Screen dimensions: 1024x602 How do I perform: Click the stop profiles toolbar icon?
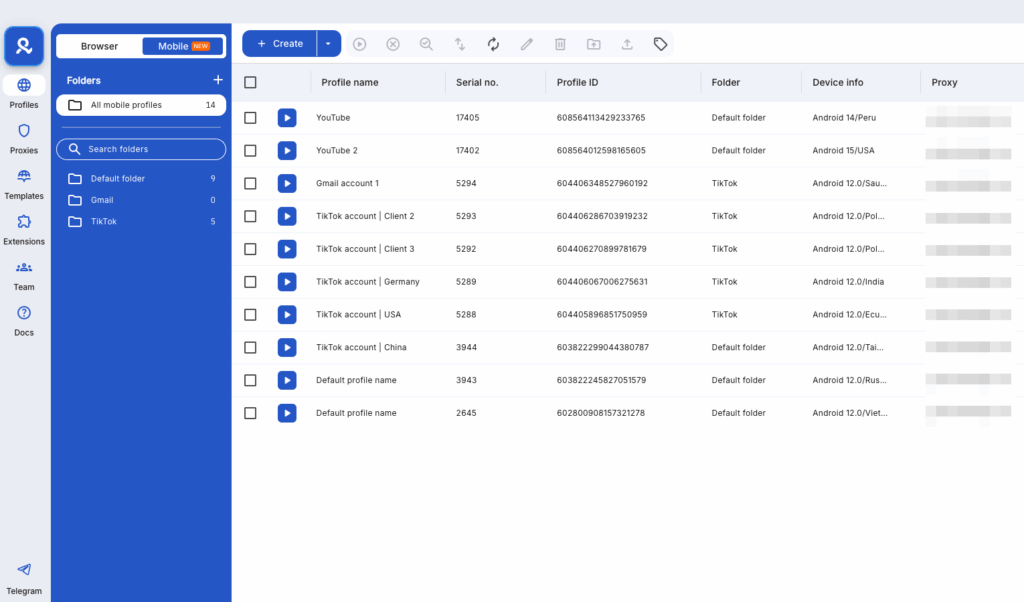(392, 44)
